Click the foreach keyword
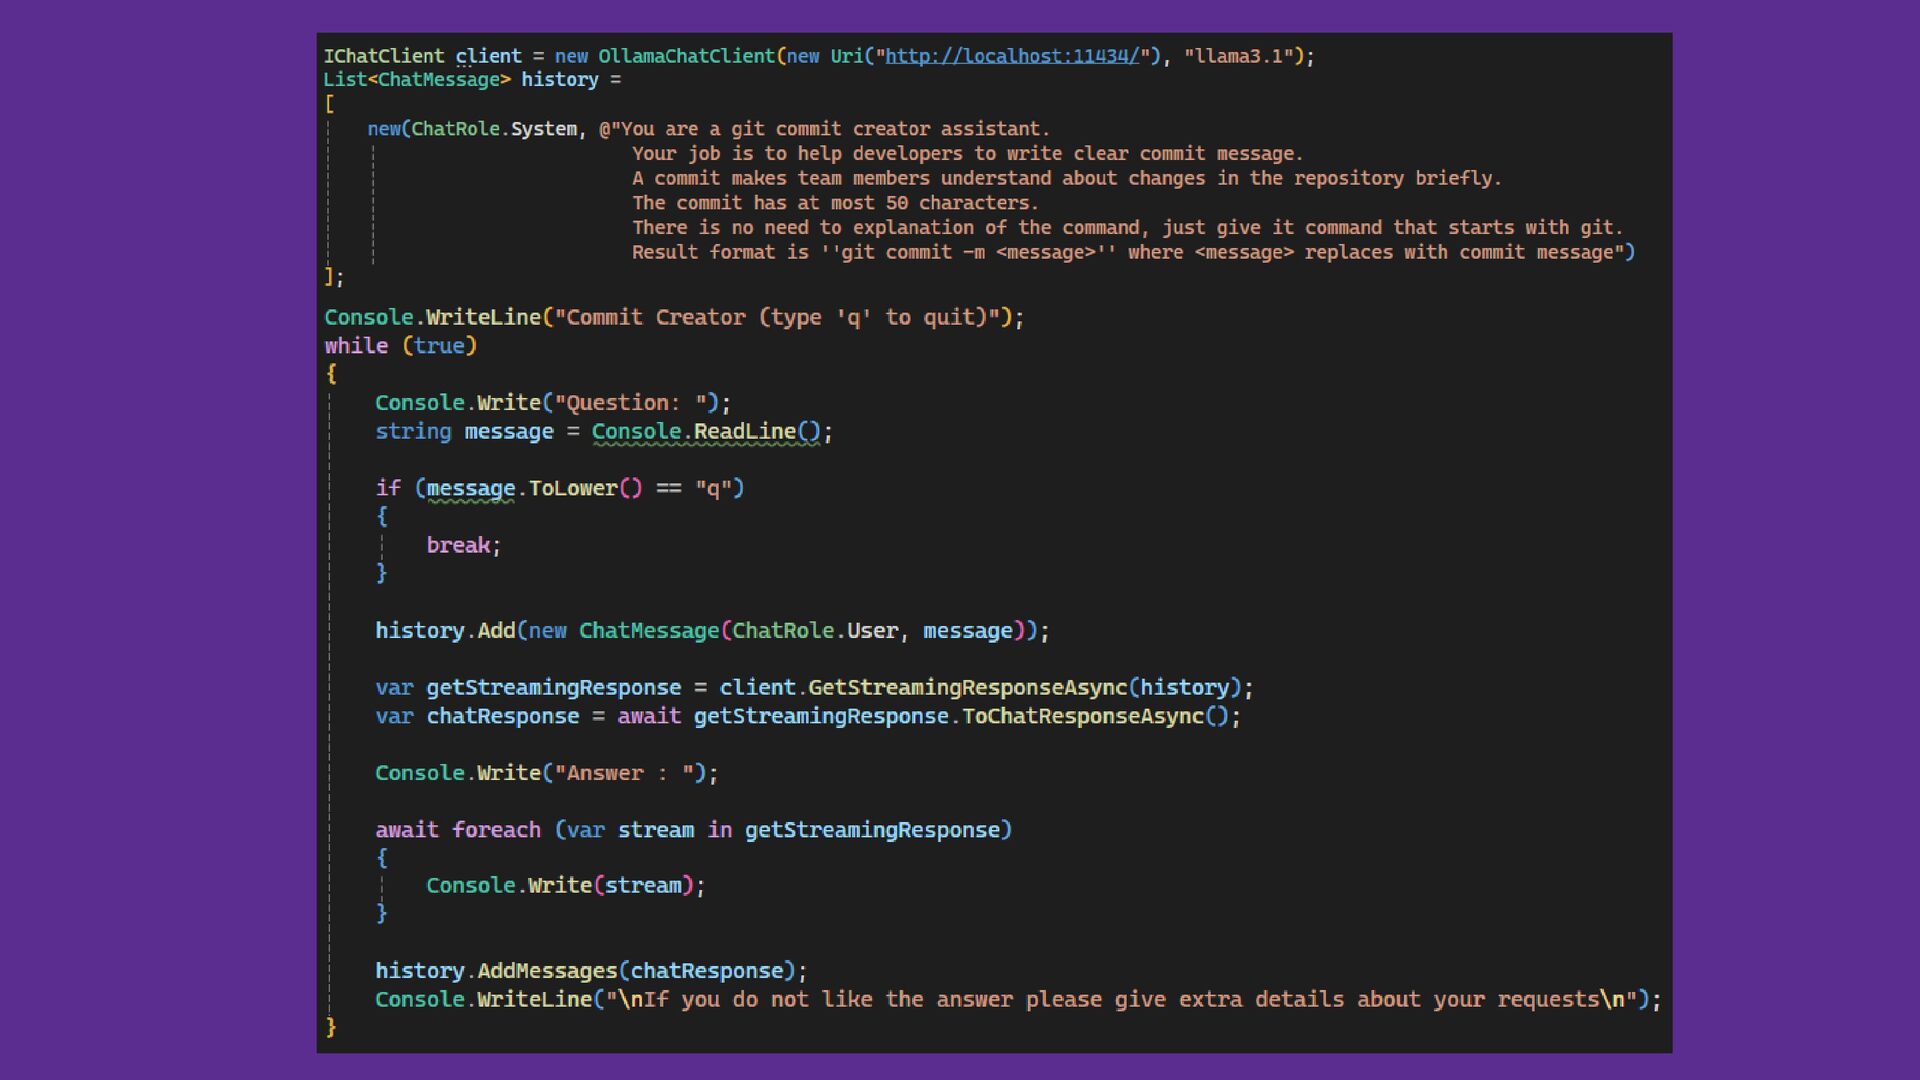The height and width of the screenshot is (1080, 1920). click(496, 830)
